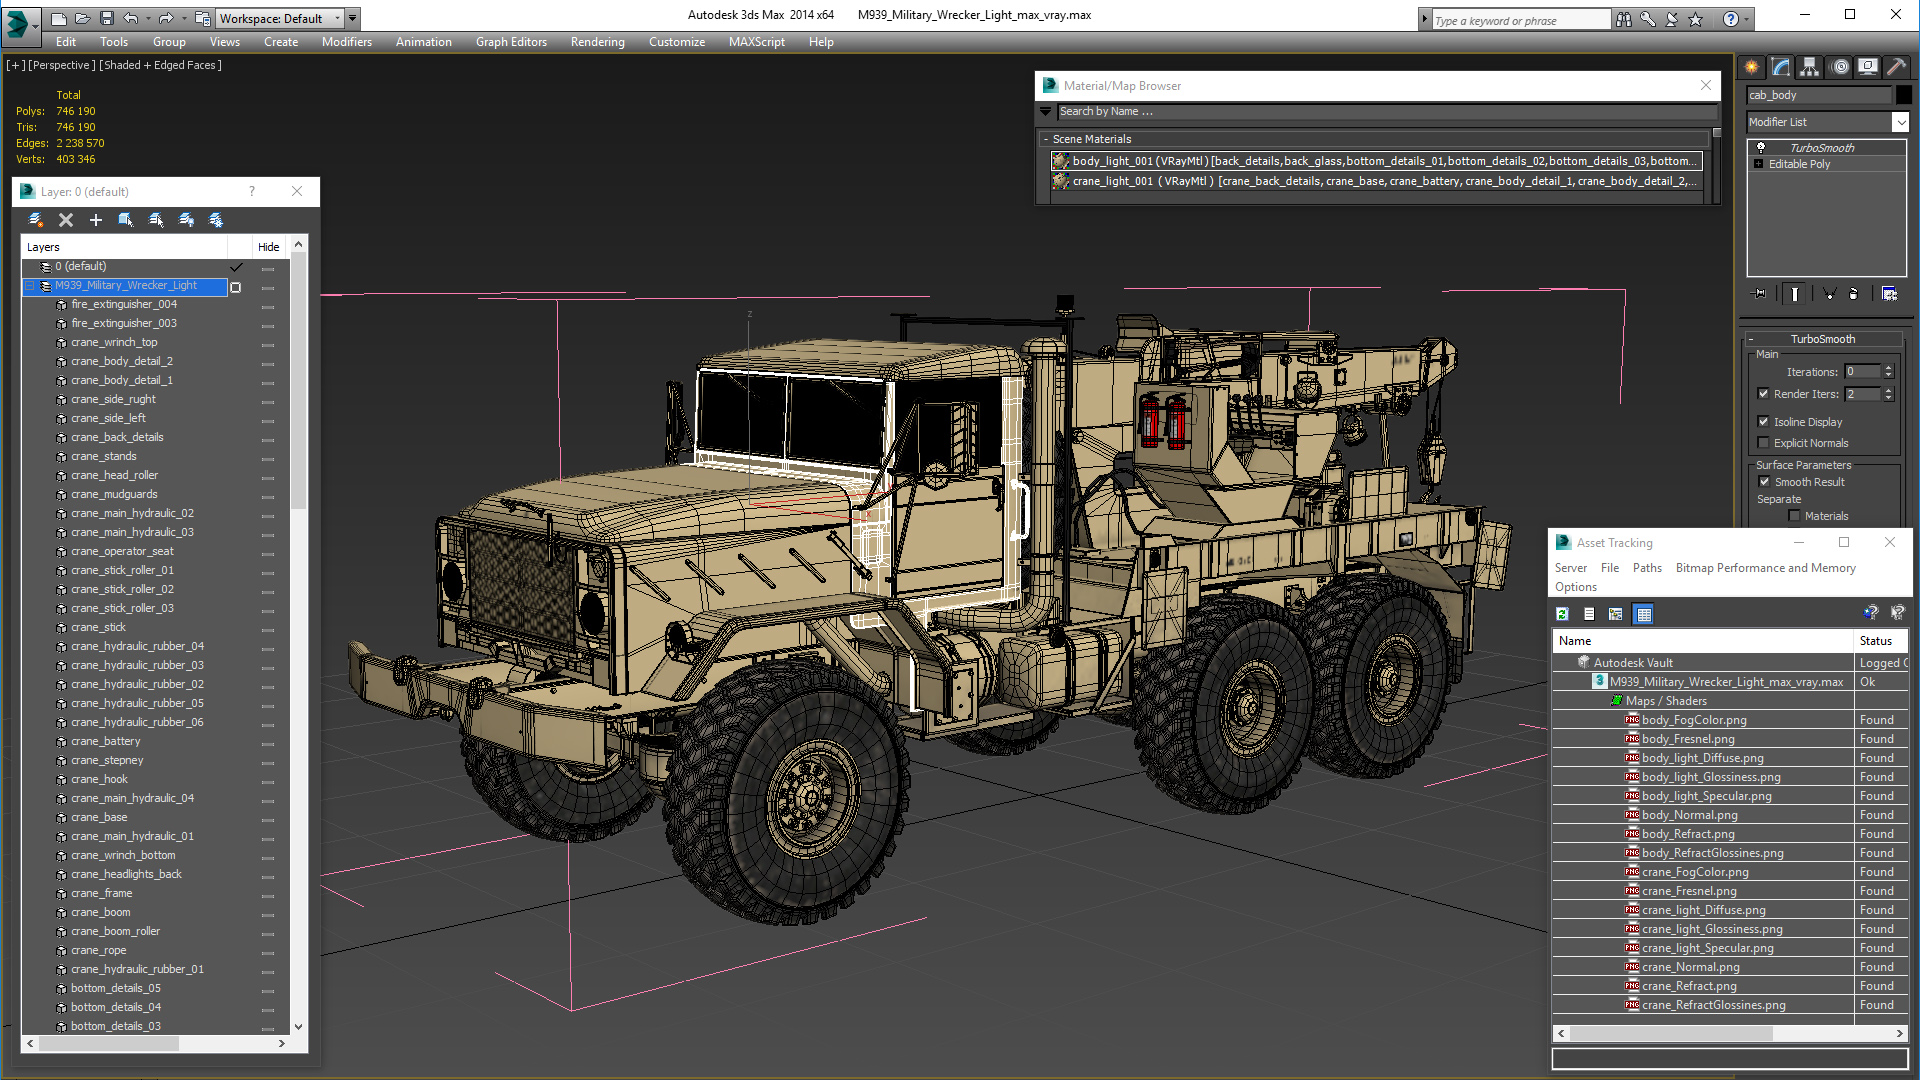Toggle TurboSmooth modifier lightbulb on/off
Viewport: 1920px width, 1080px height.
pyautogui.click(x=1761, y=147)
